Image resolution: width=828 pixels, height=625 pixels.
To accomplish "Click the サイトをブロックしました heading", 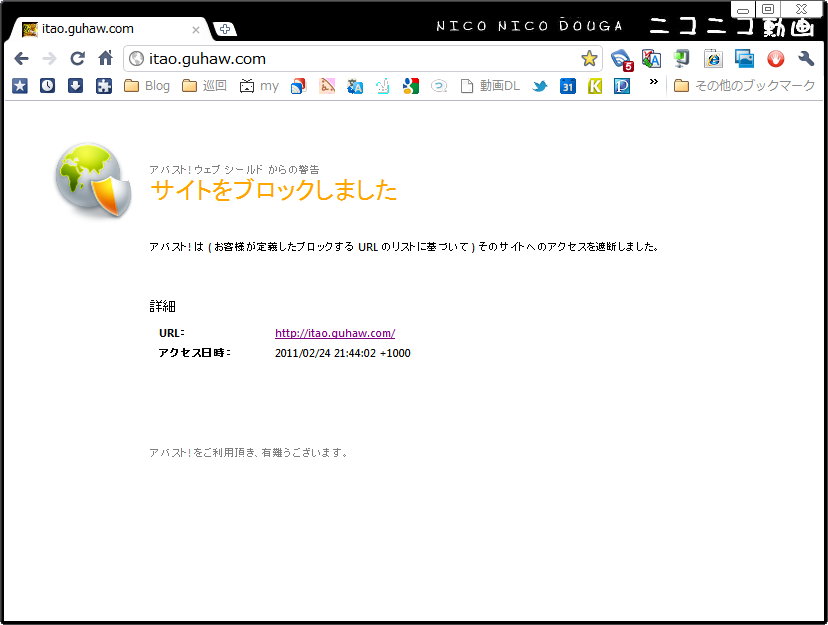I will pyautogui.click(x=274, y=190).
